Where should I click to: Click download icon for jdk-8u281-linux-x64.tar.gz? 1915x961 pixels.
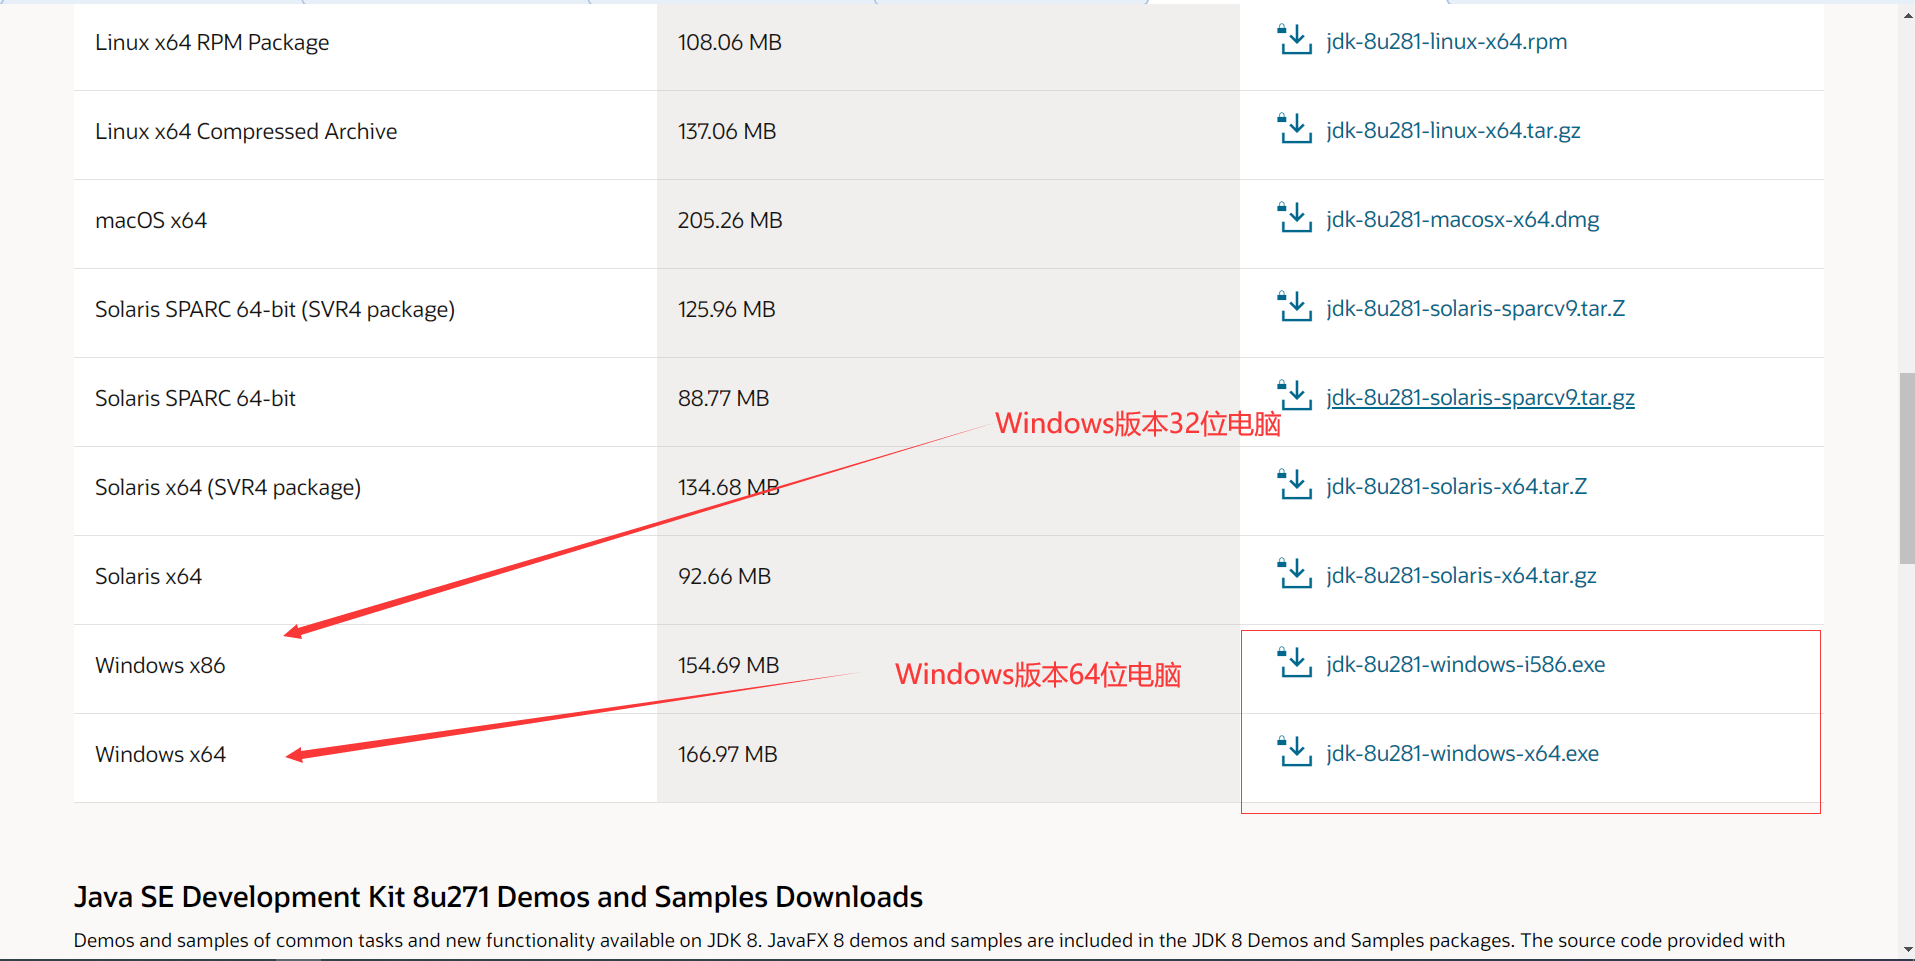pos(1294,129)
